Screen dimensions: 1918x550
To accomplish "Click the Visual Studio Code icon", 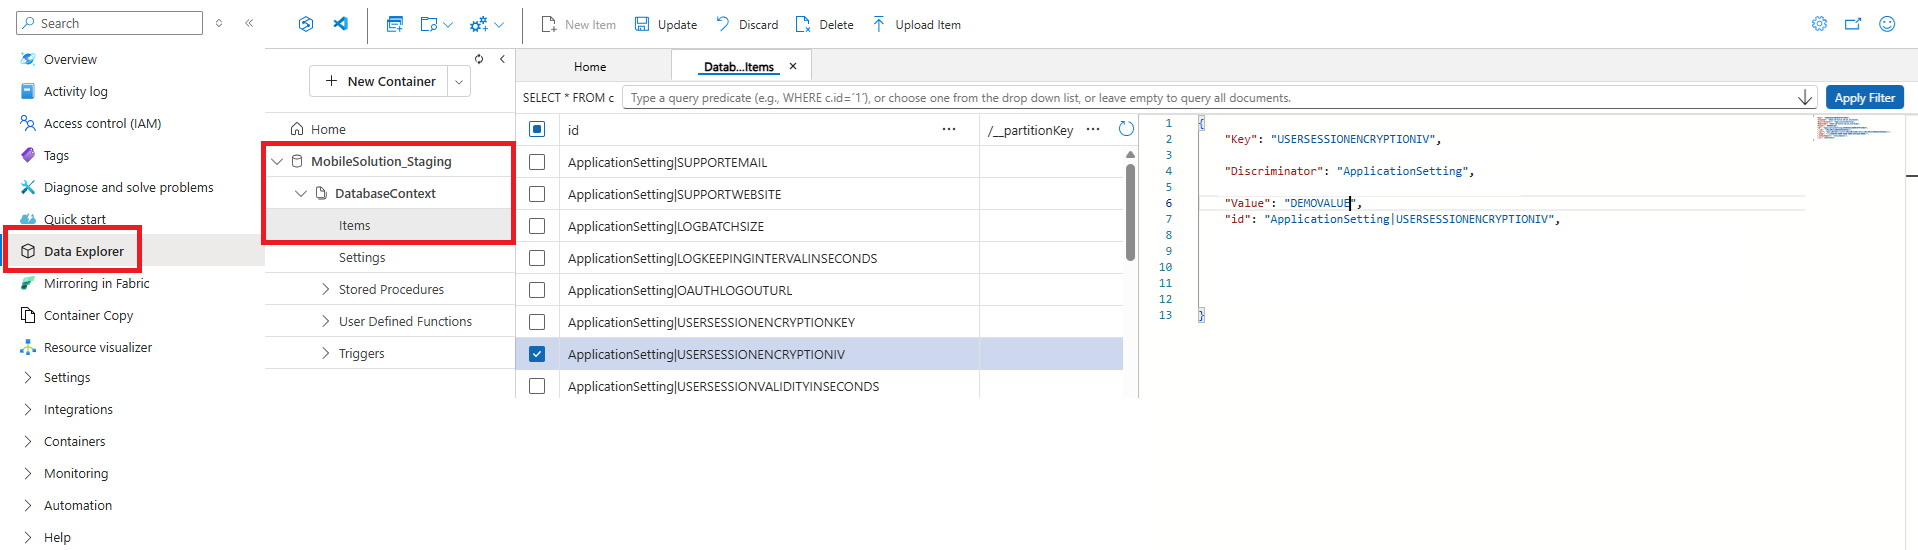I will [x=341, y=24].
